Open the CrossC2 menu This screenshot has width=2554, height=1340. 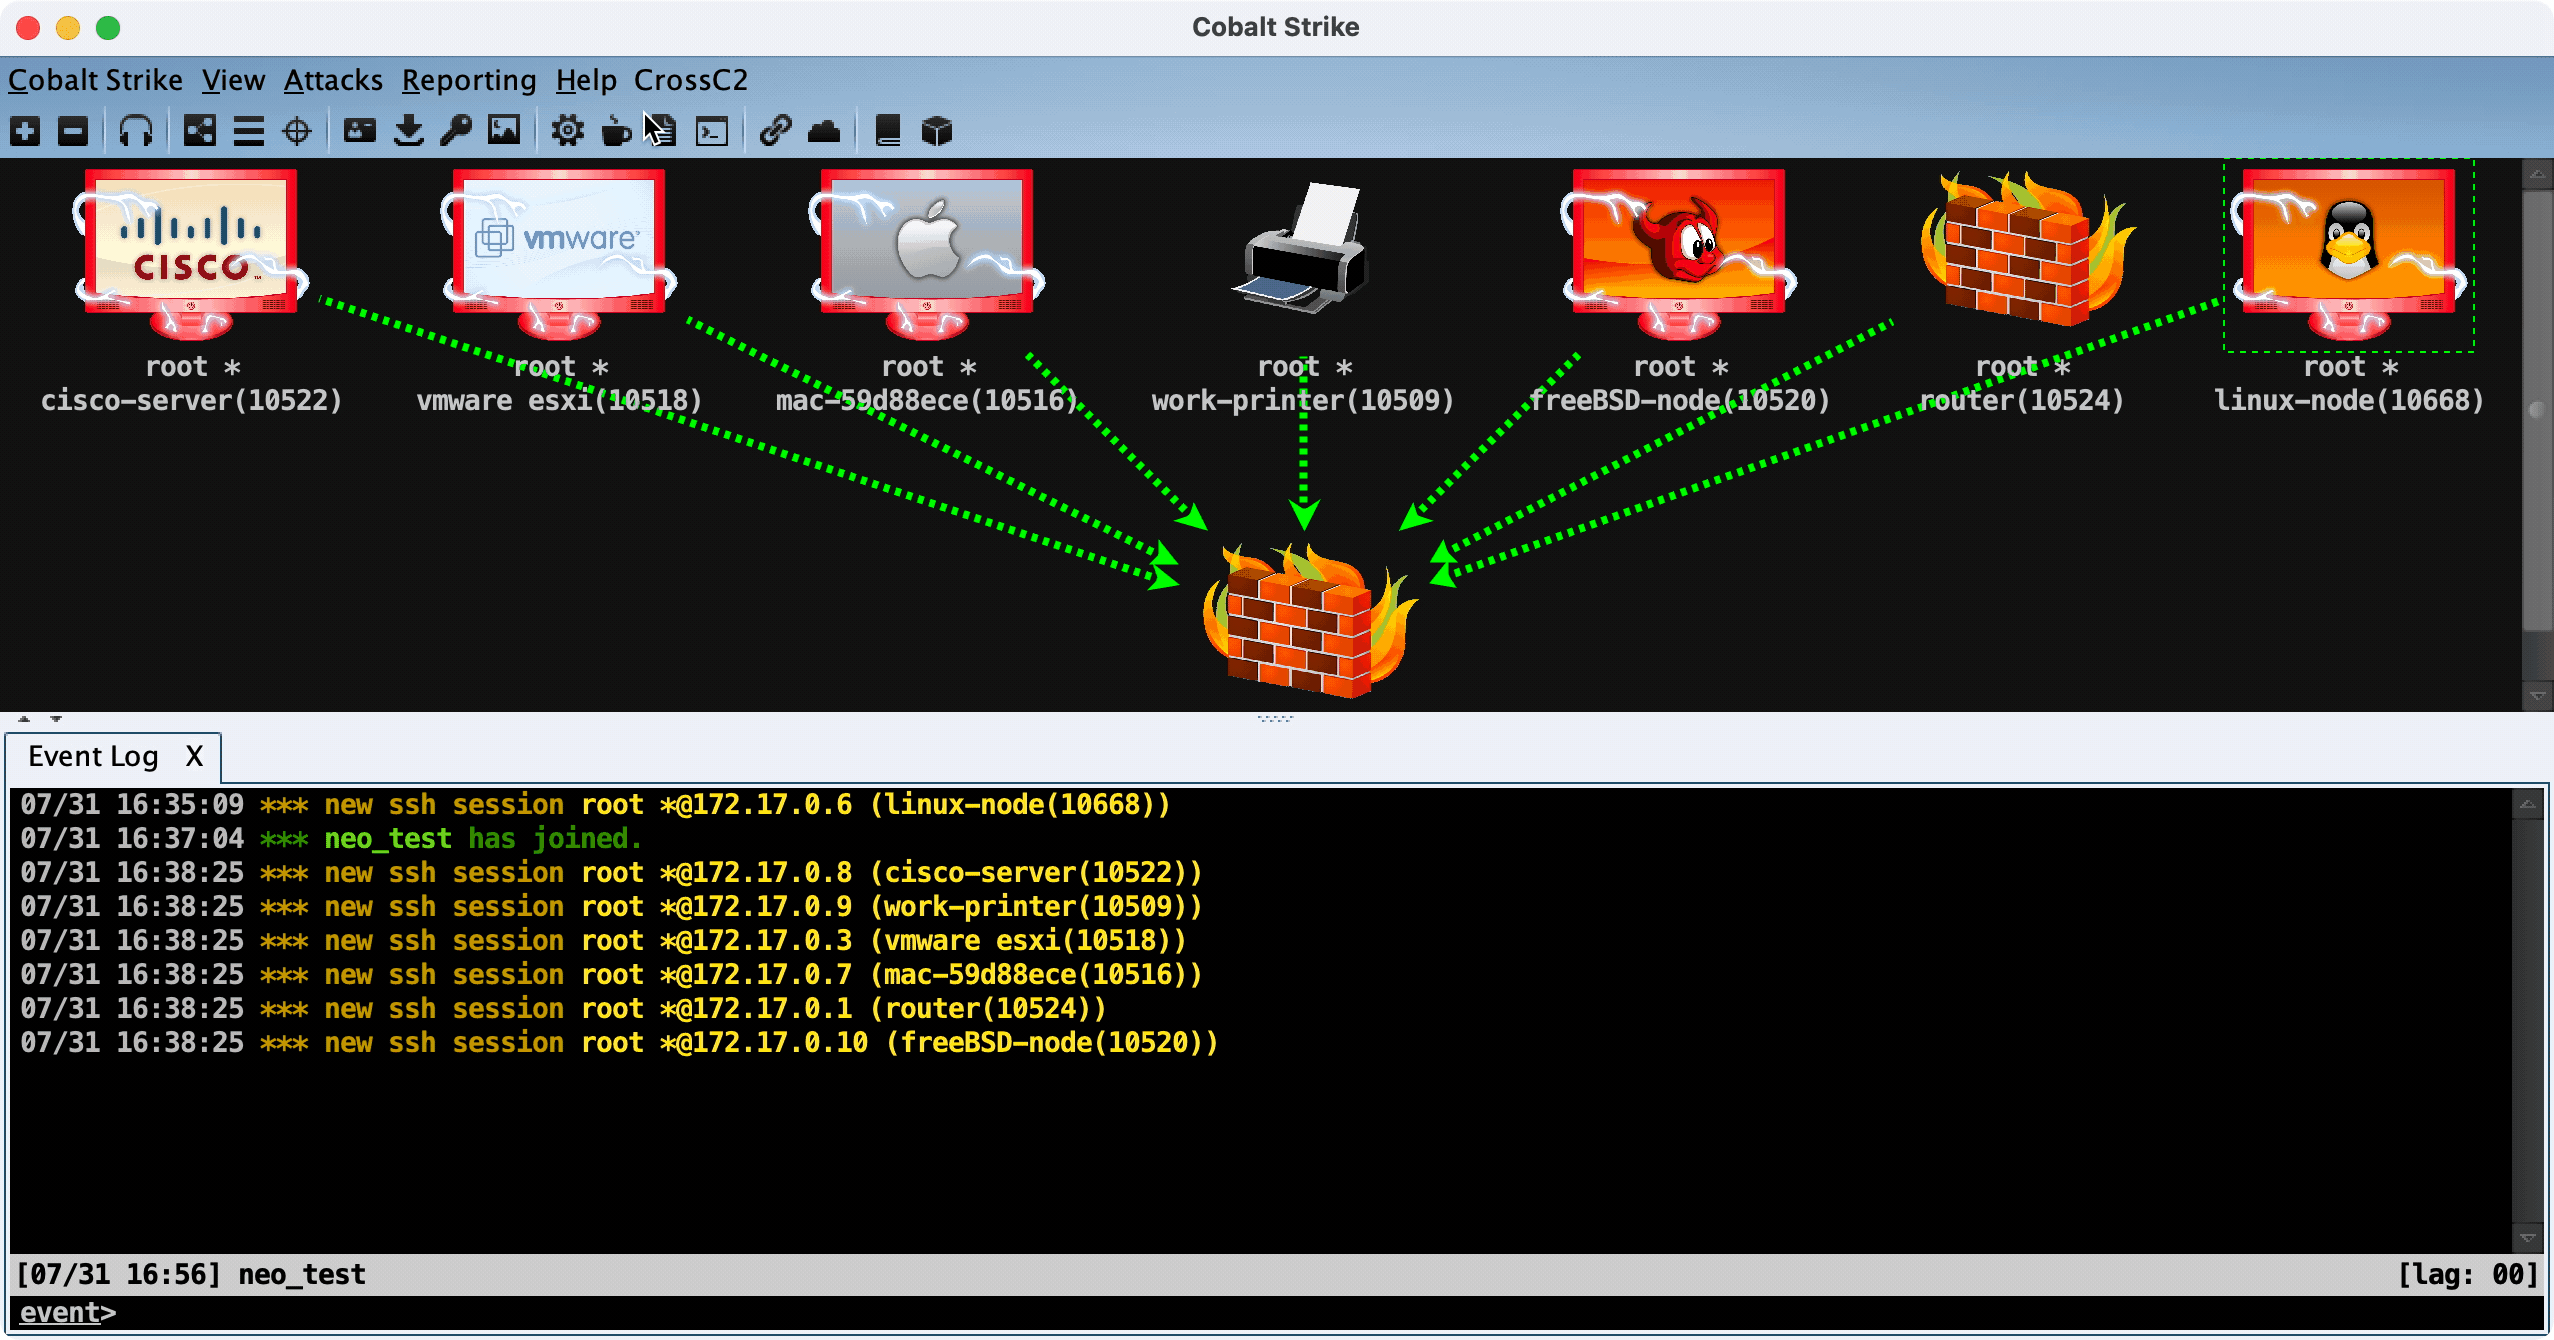(690, 80)
